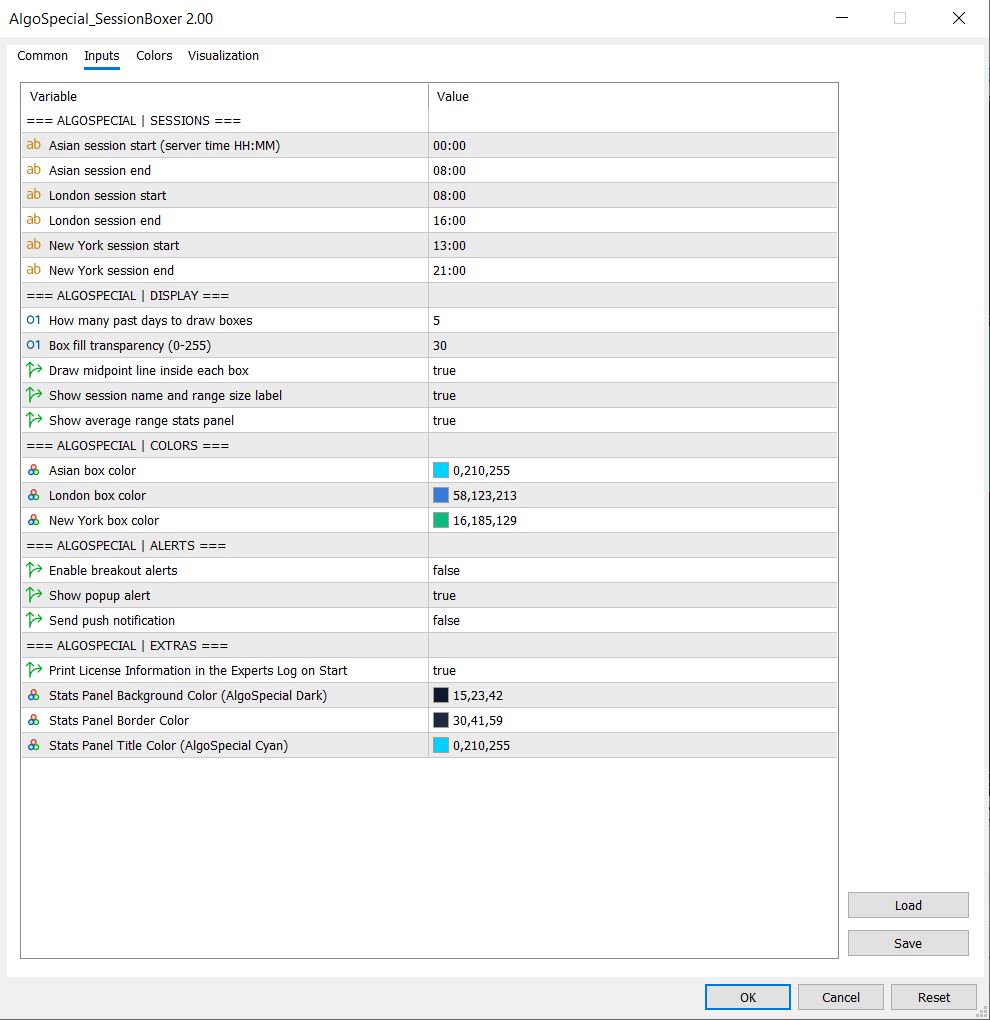Click the 'ab' icon next to Asian session end
This screenshot has height=1020, width=990.
pyautogui.click(x=33, y=170)
